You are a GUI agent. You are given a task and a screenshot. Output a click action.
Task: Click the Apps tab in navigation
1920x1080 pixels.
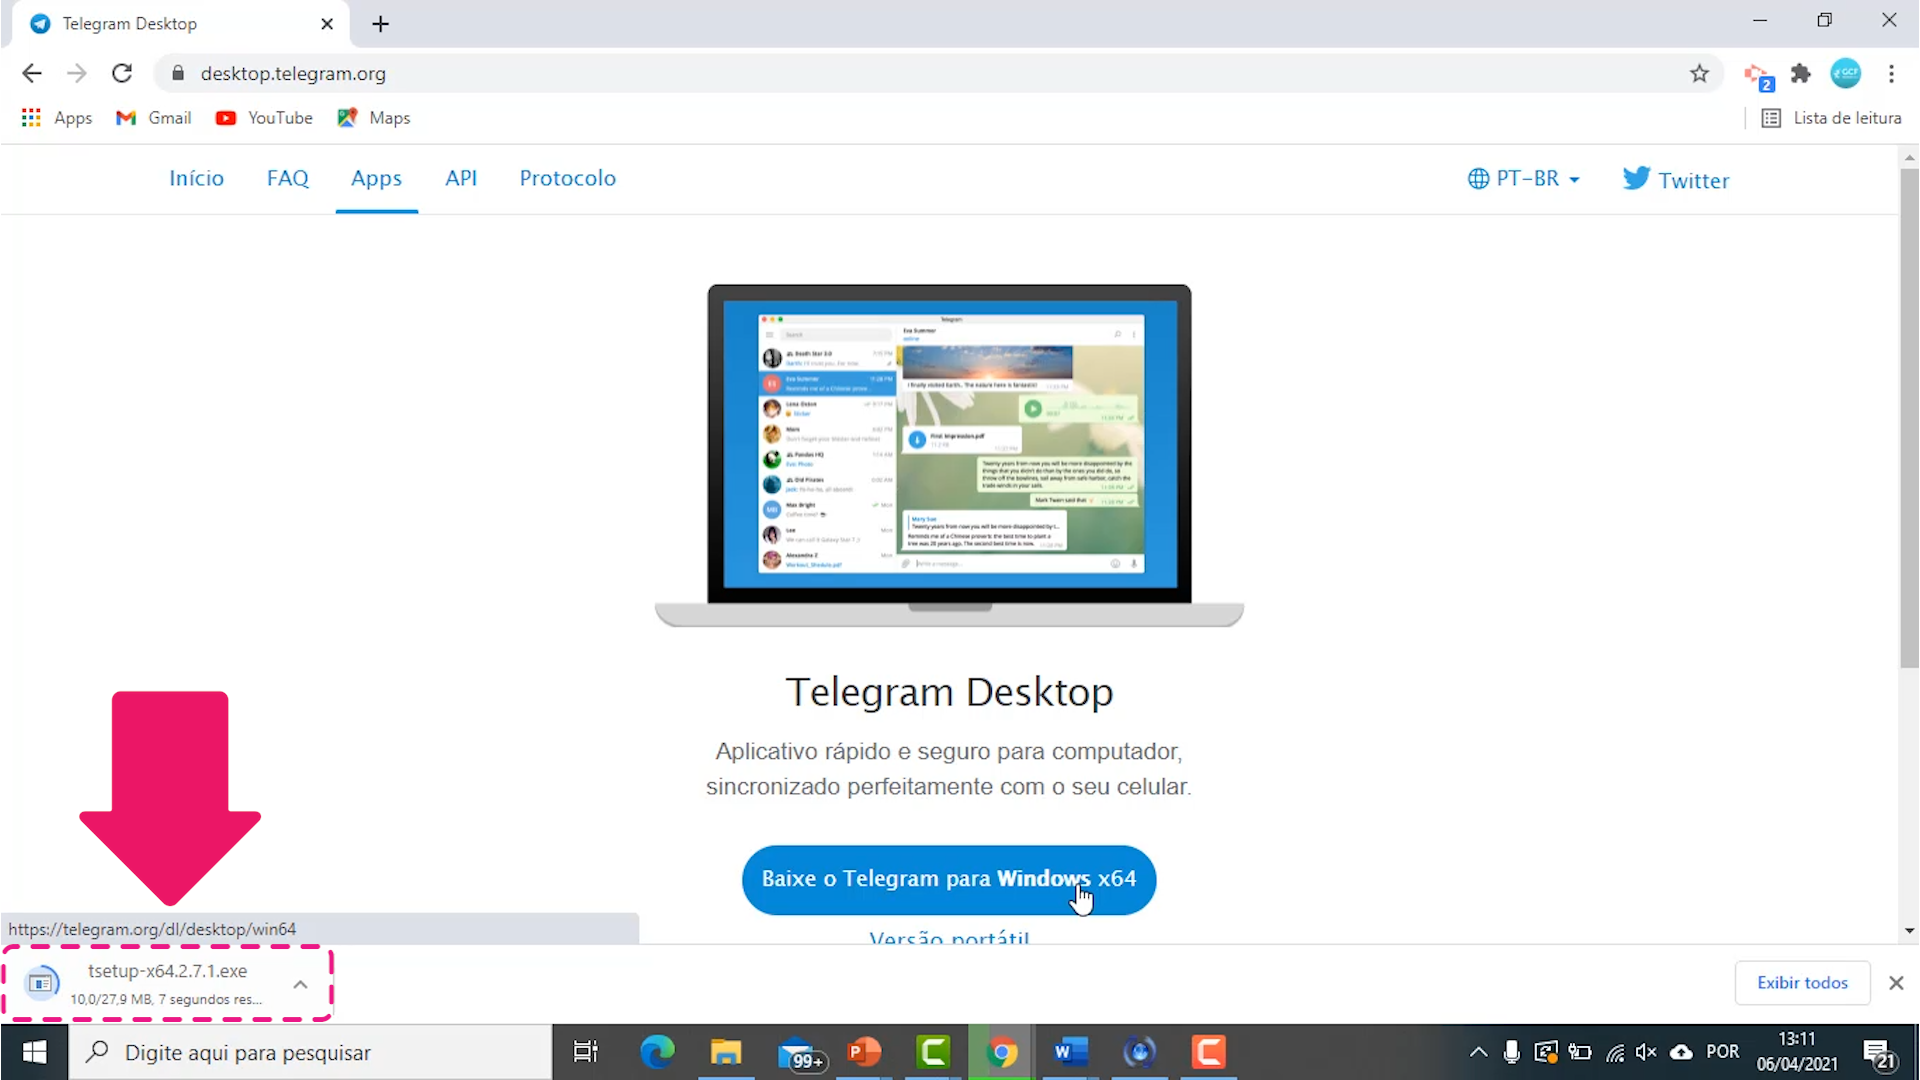point(376,178)
